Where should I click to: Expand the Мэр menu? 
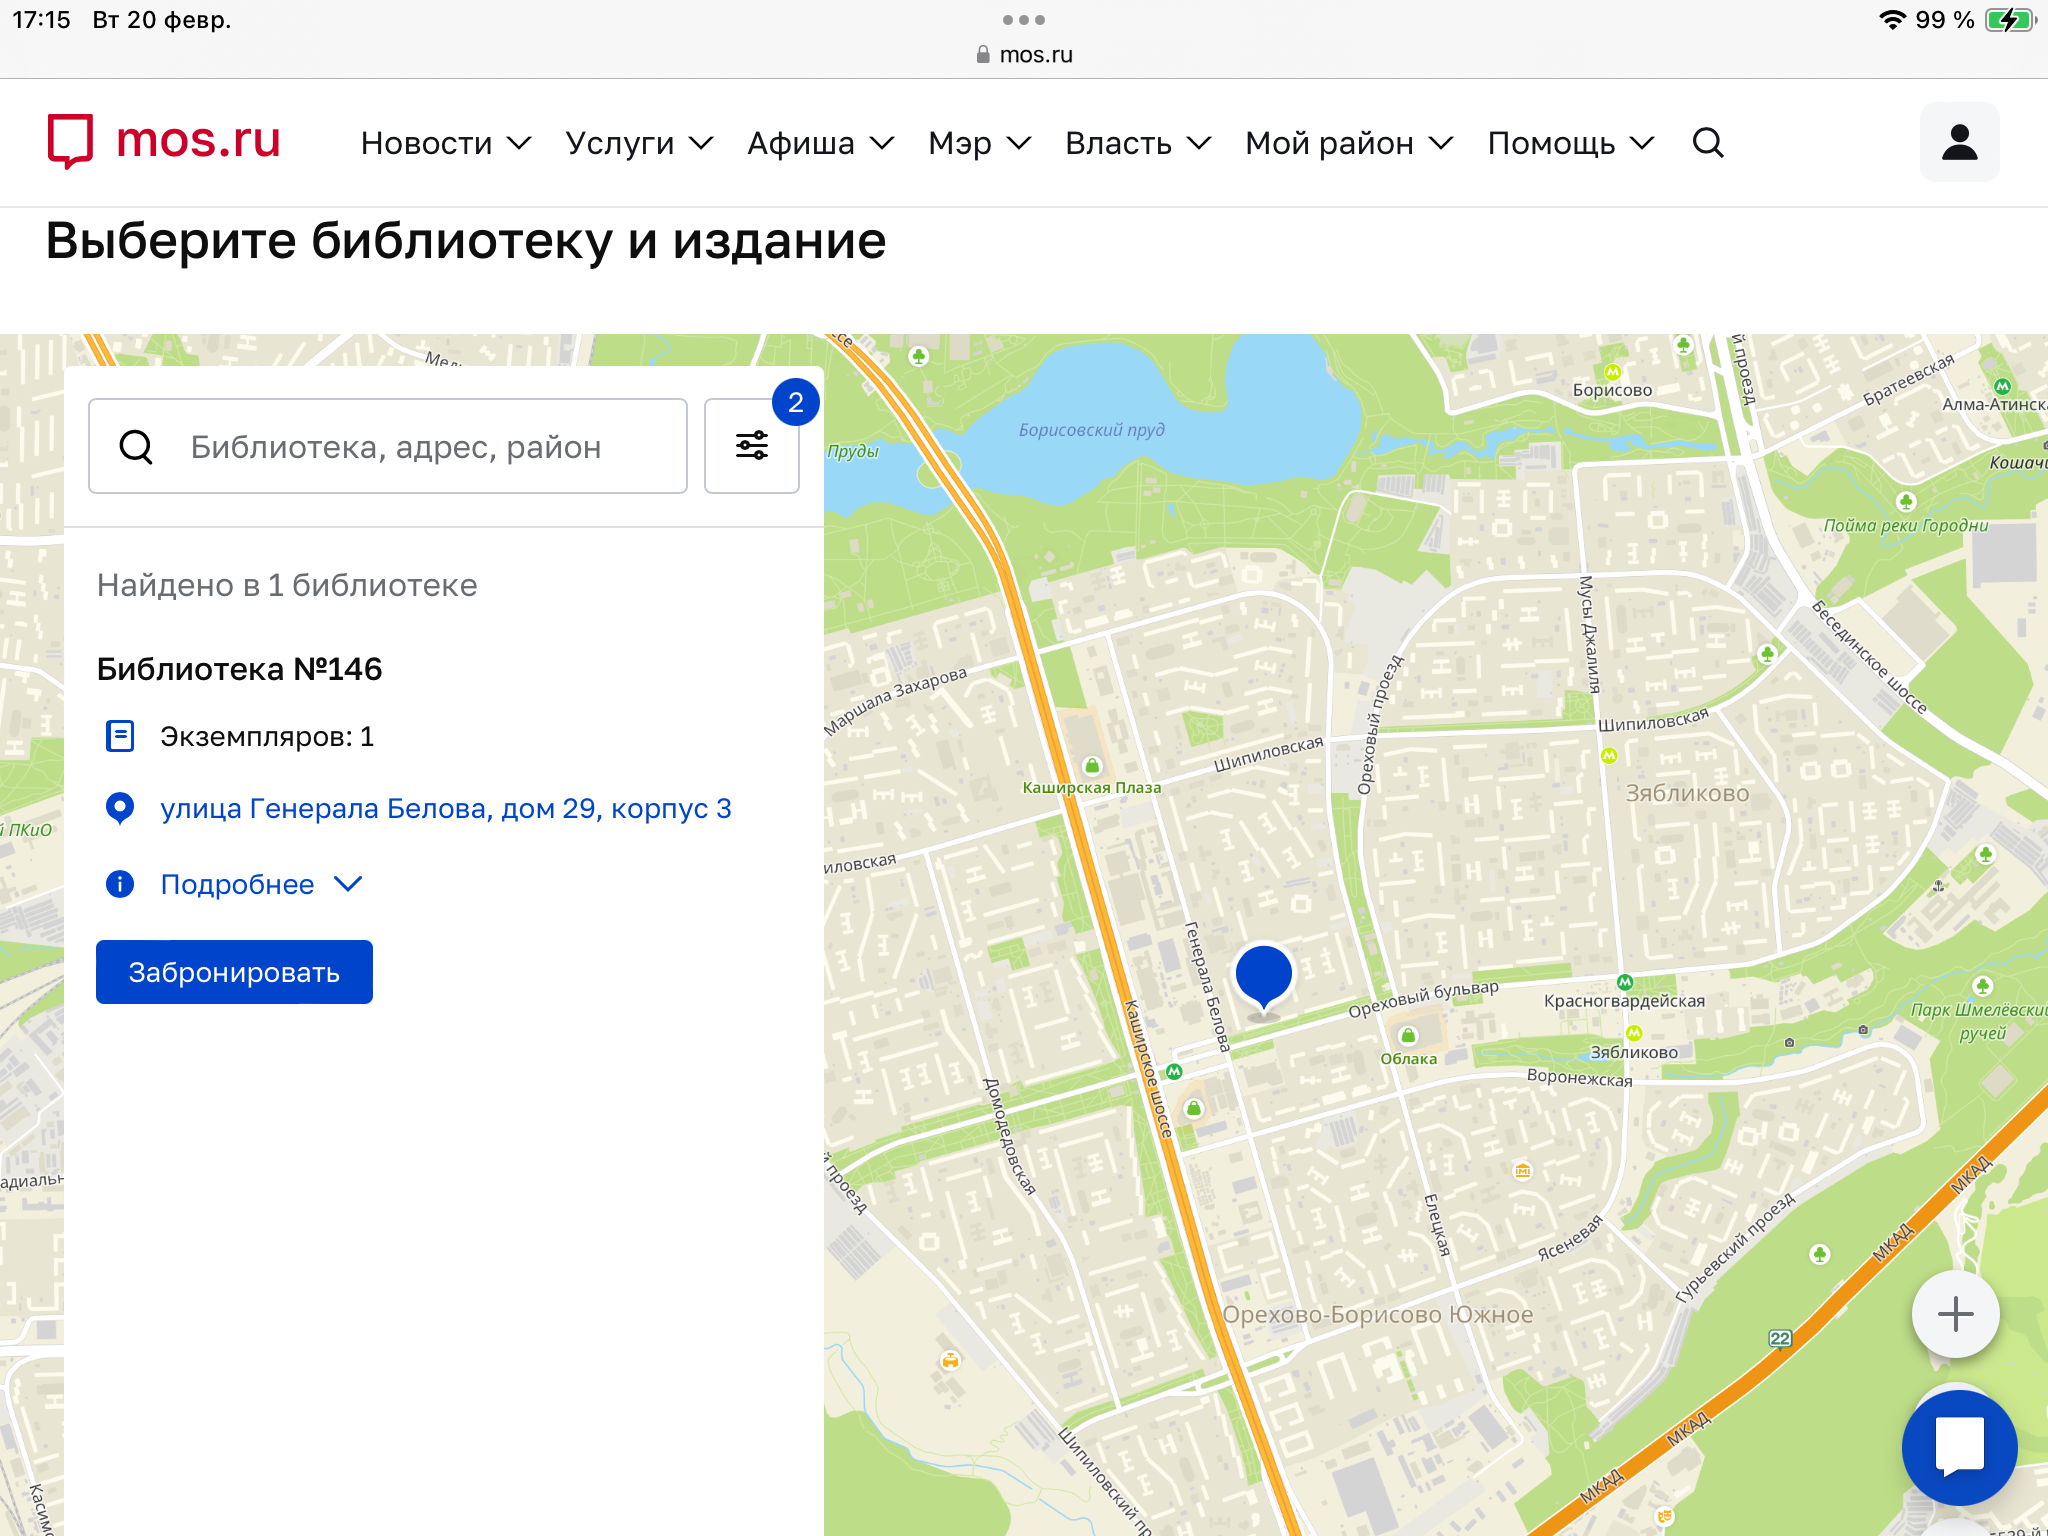[980, 143]
